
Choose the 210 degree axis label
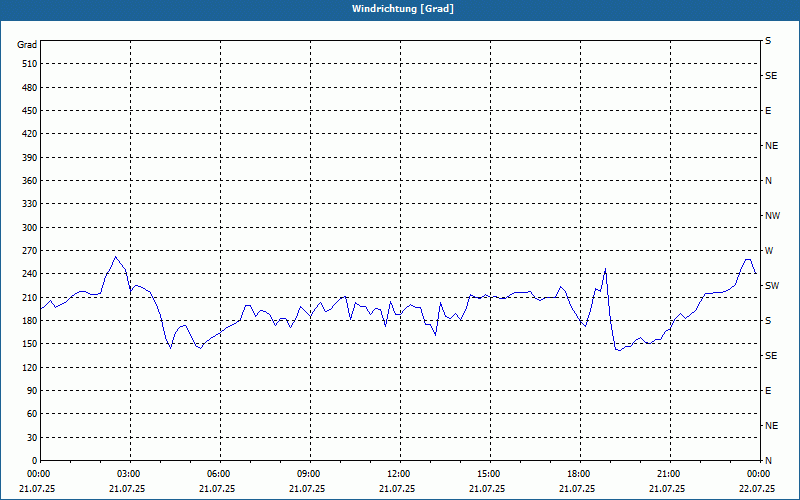coord(30,297)
